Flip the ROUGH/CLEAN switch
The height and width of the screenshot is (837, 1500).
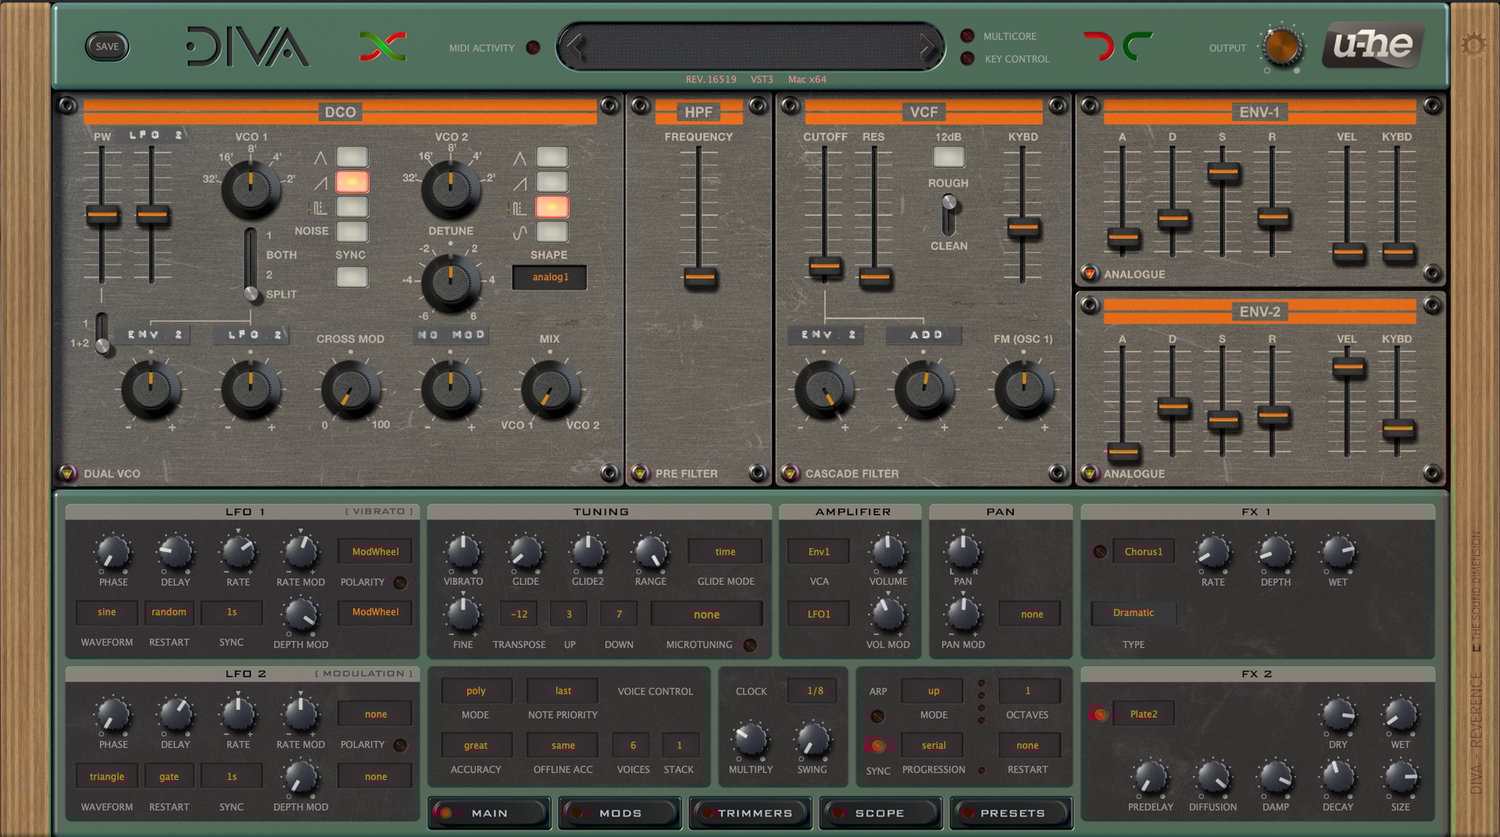(x=949, y=214)
